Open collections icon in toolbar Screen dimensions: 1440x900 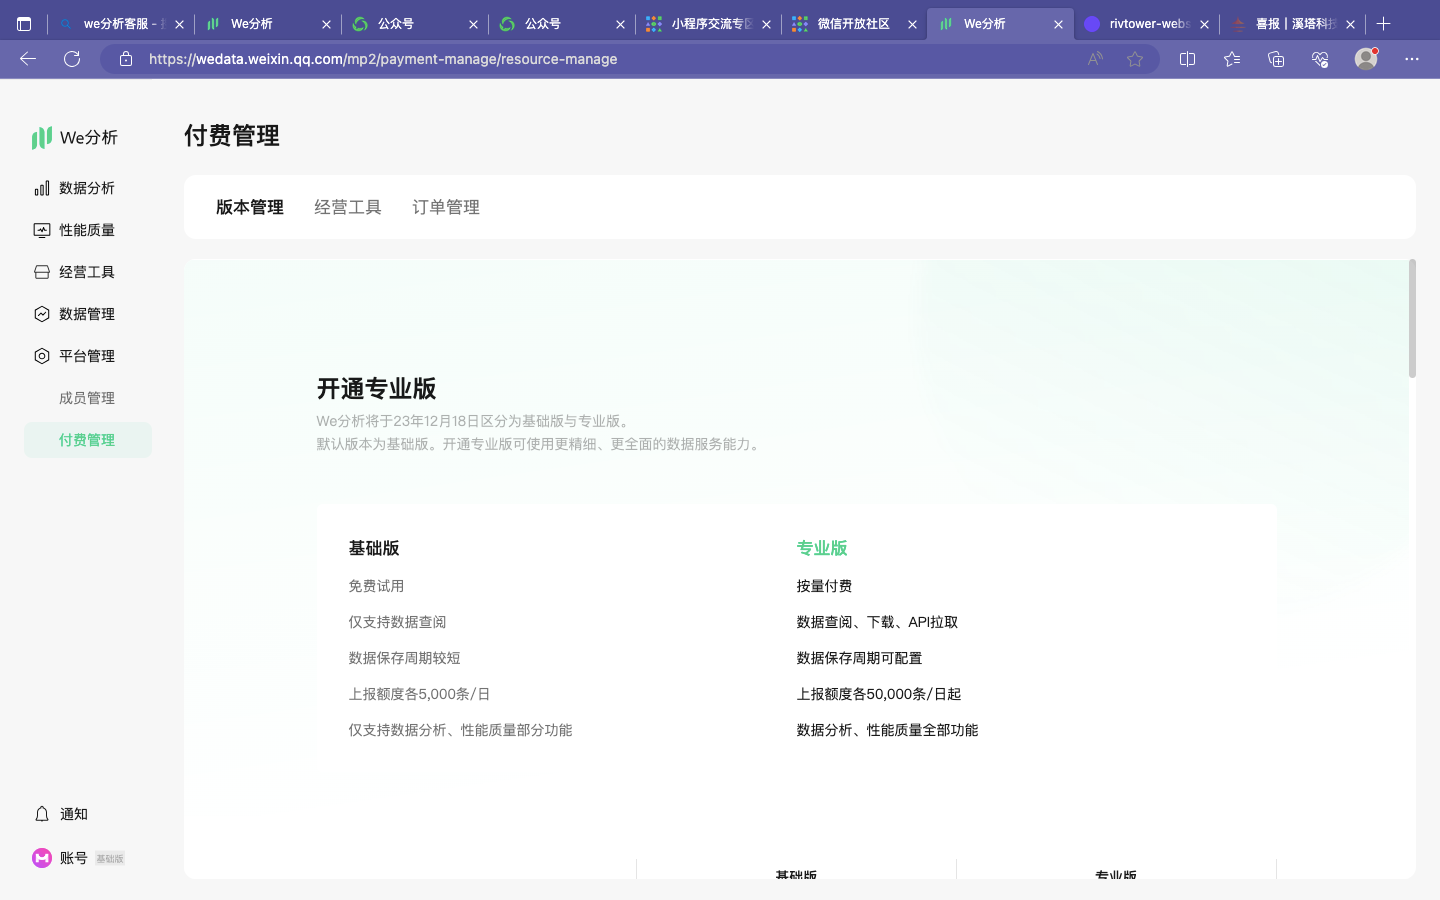coord(1276,59)
